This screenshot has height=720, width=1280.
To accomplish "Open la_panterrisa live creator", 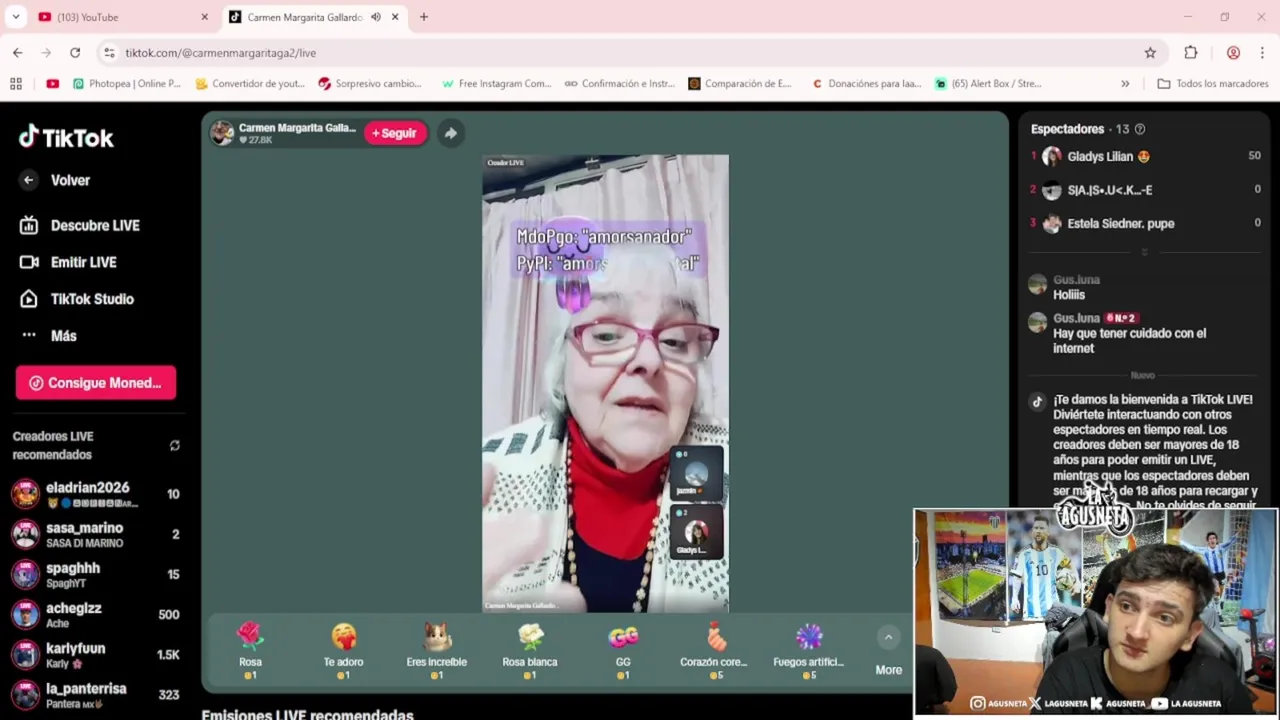I will pyautogui.click(x=96, y=695).
